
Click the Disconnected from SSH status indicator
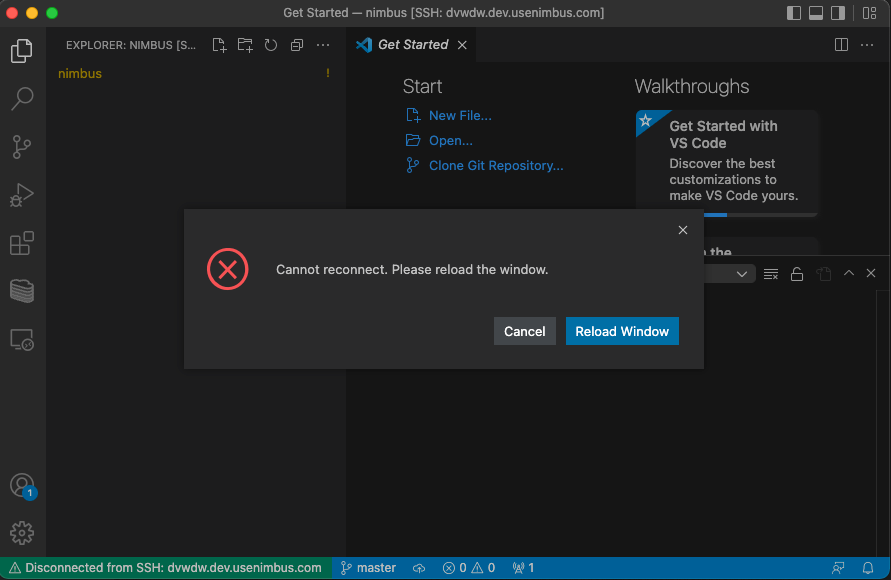pos(166,568)
